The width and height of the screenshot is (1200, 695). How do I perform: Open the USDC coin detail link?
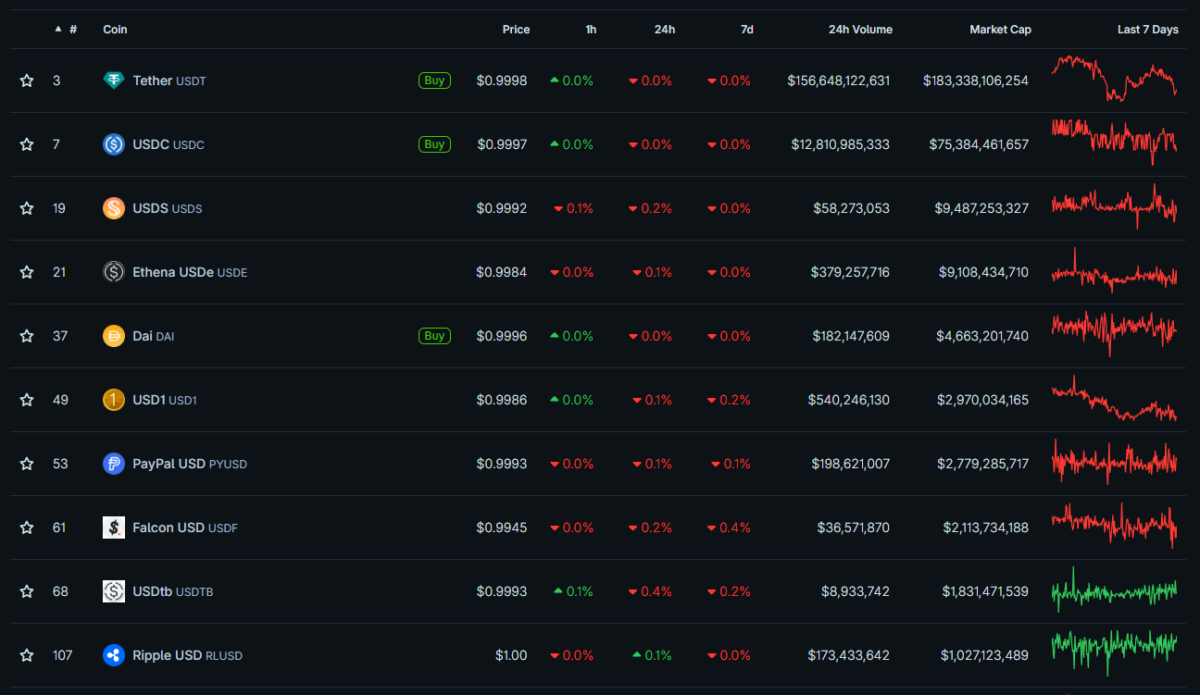tap(153, 144)
